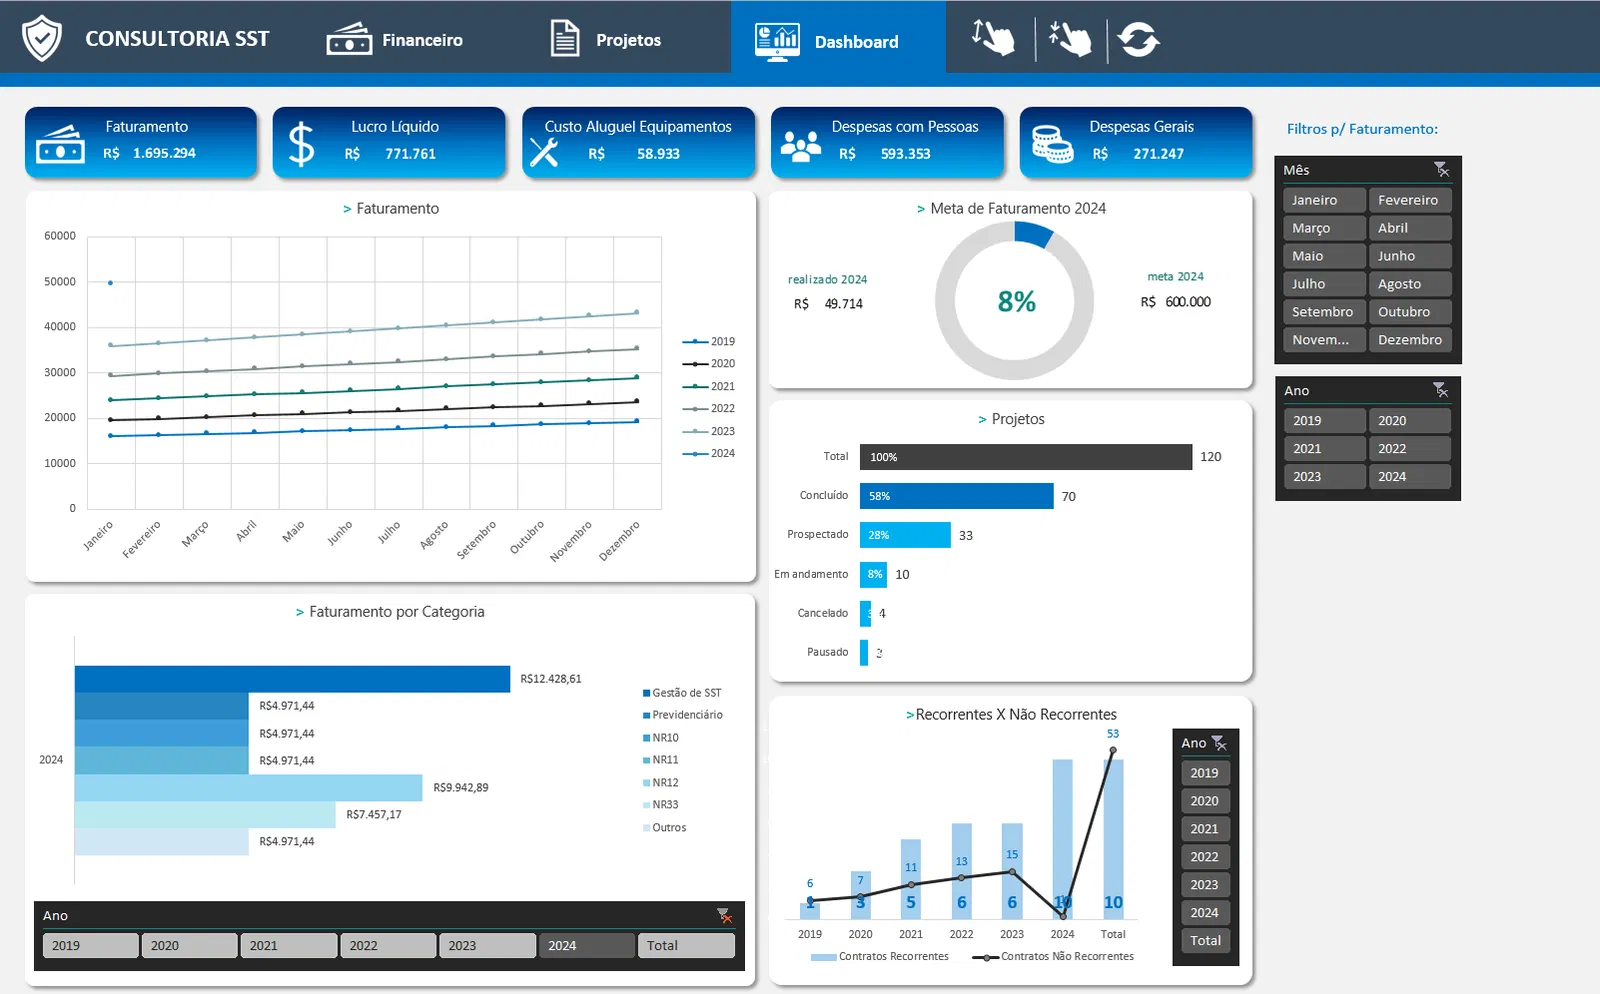Switch to the Projetos tab
1600x994 pixels.
click(x=606, y=40)
